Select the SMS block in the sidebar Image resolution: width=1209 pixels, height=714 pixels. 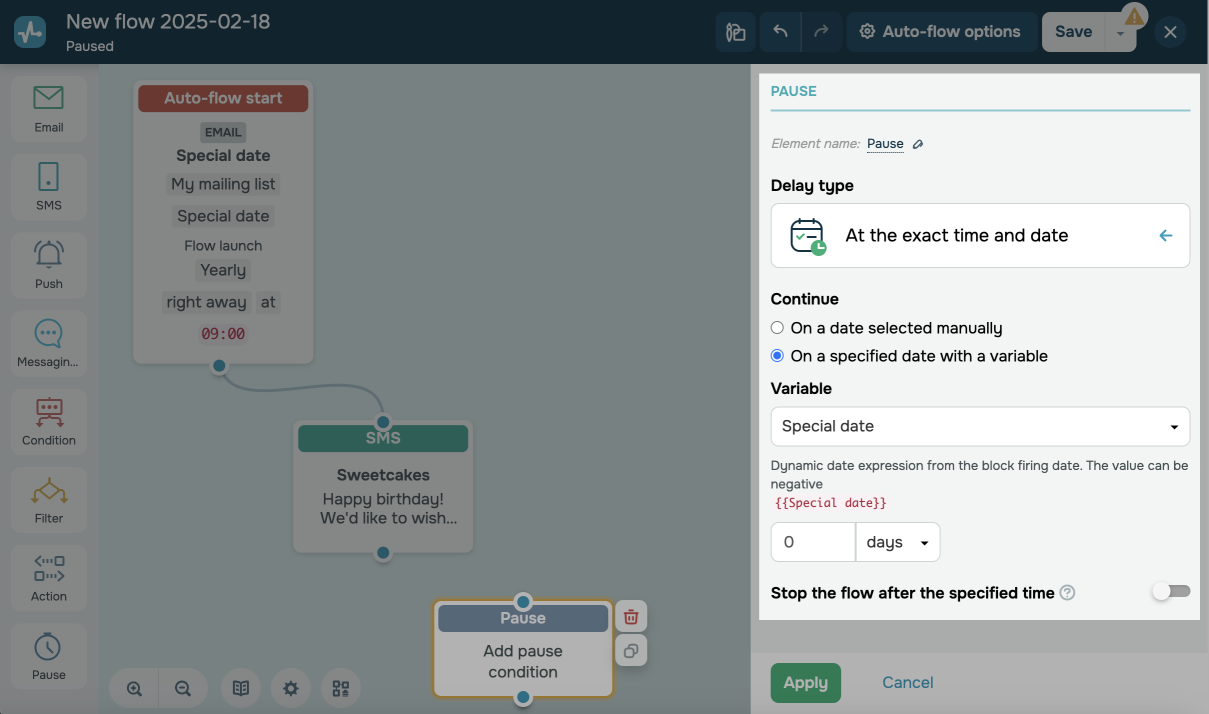(48, 187)
